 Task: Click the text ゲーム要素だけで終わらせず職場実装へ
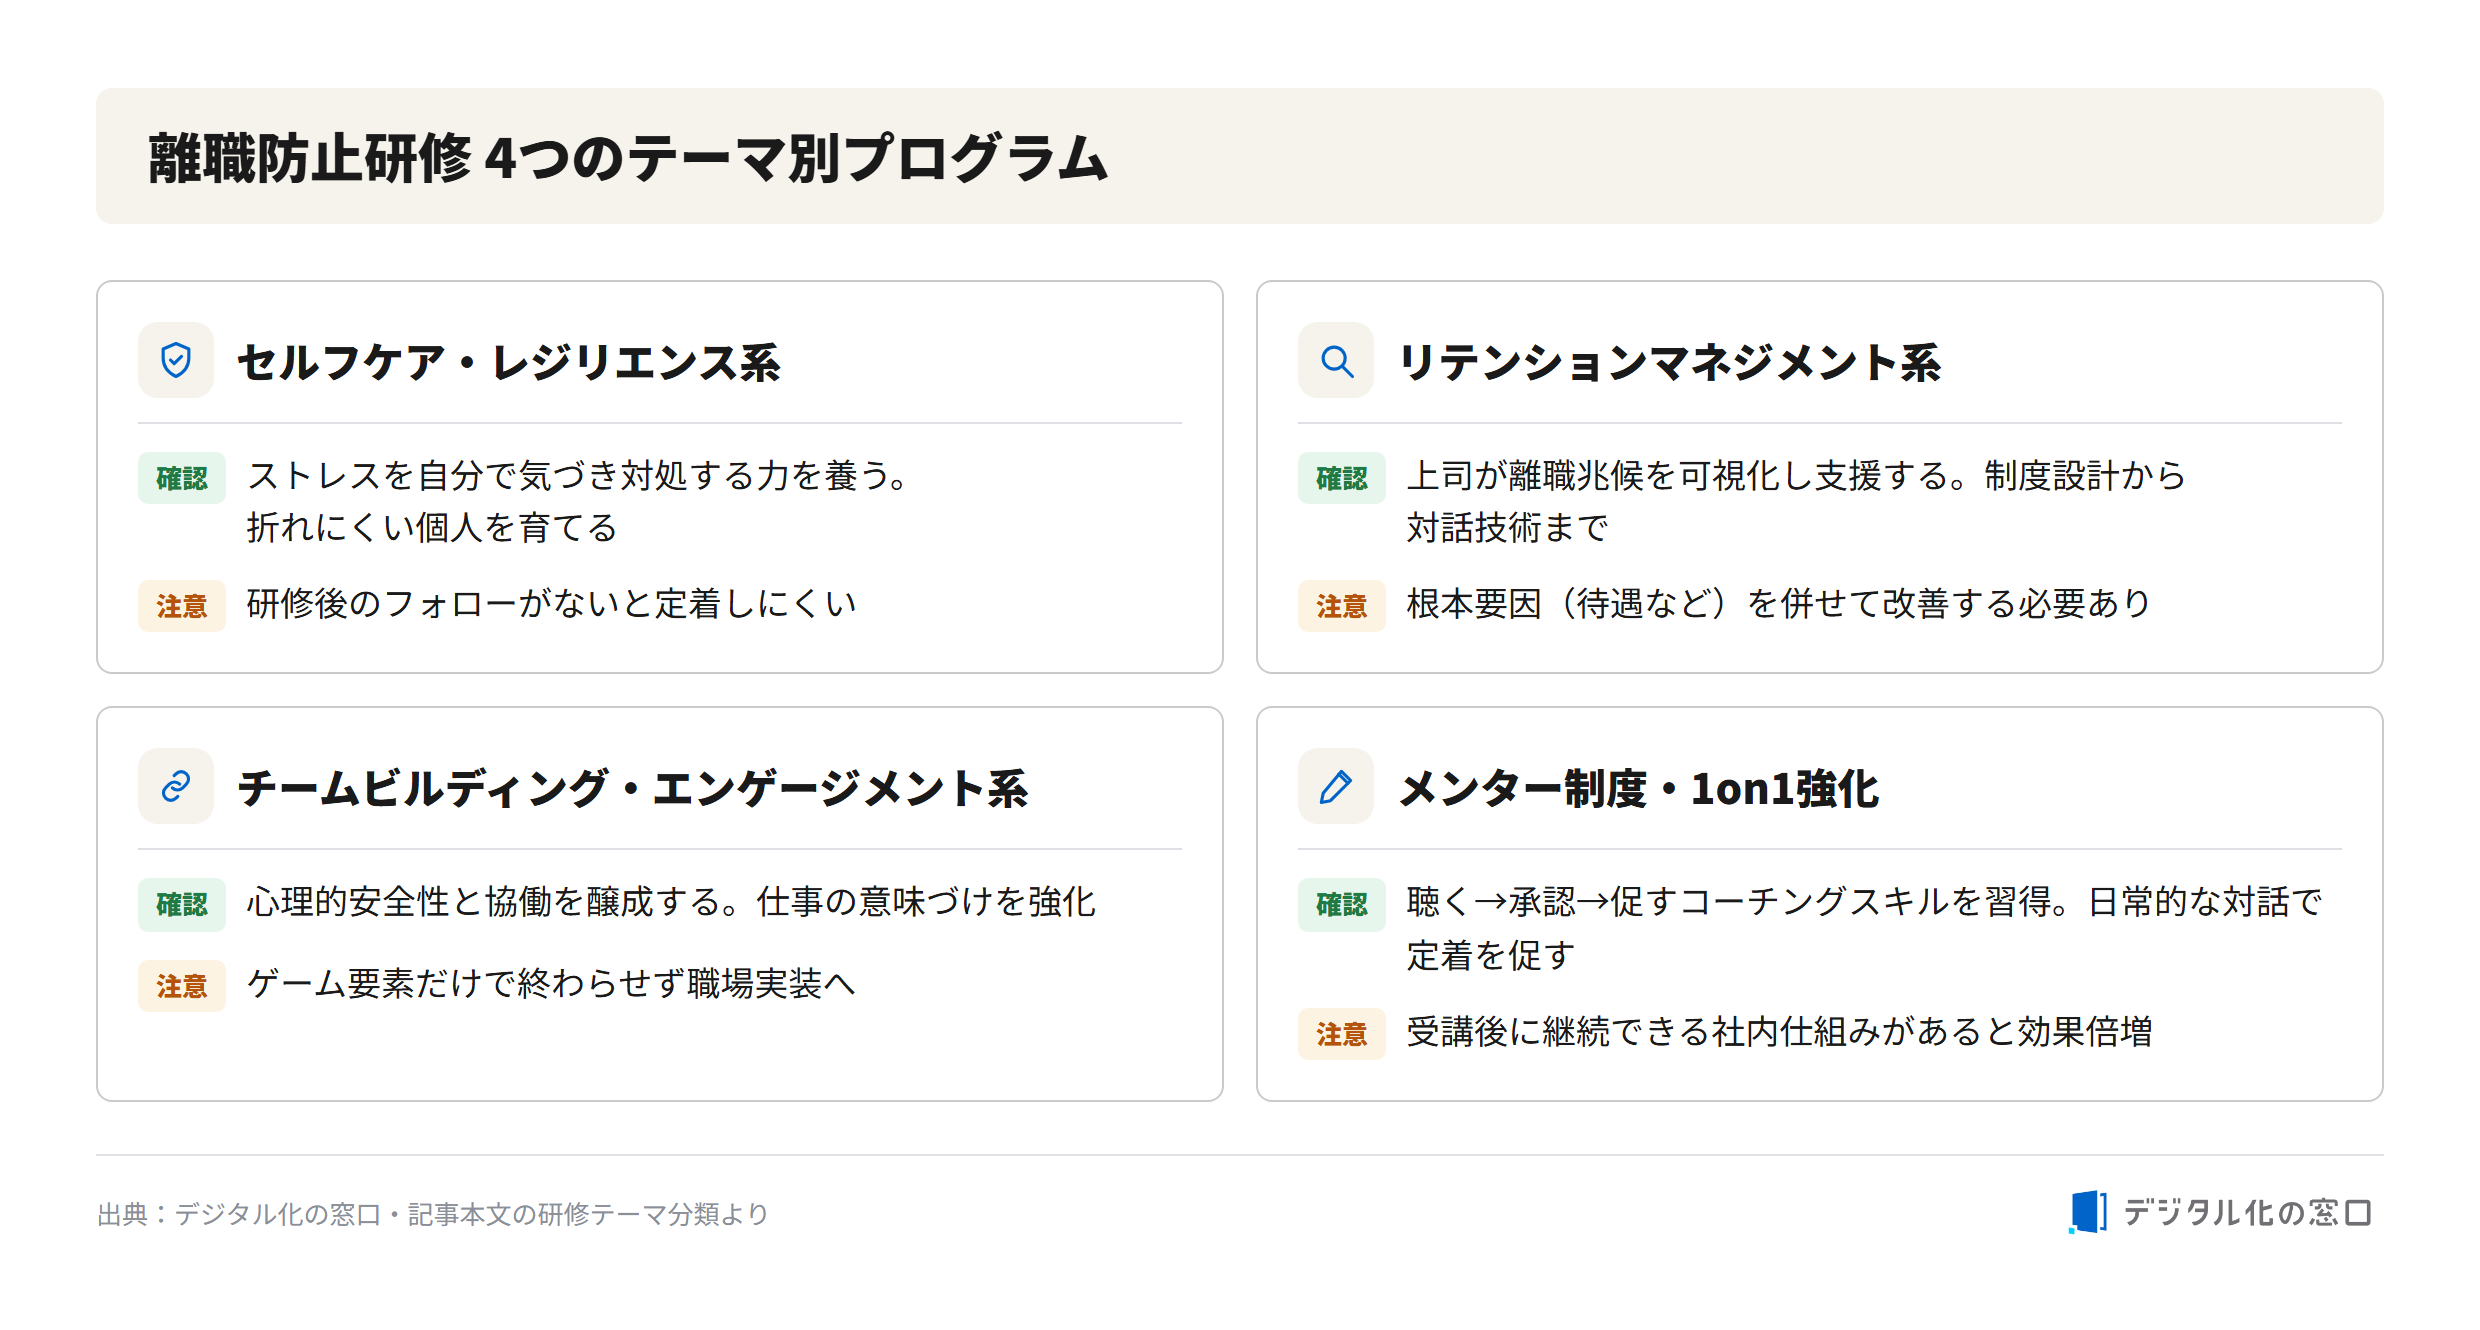coord(551,984)
